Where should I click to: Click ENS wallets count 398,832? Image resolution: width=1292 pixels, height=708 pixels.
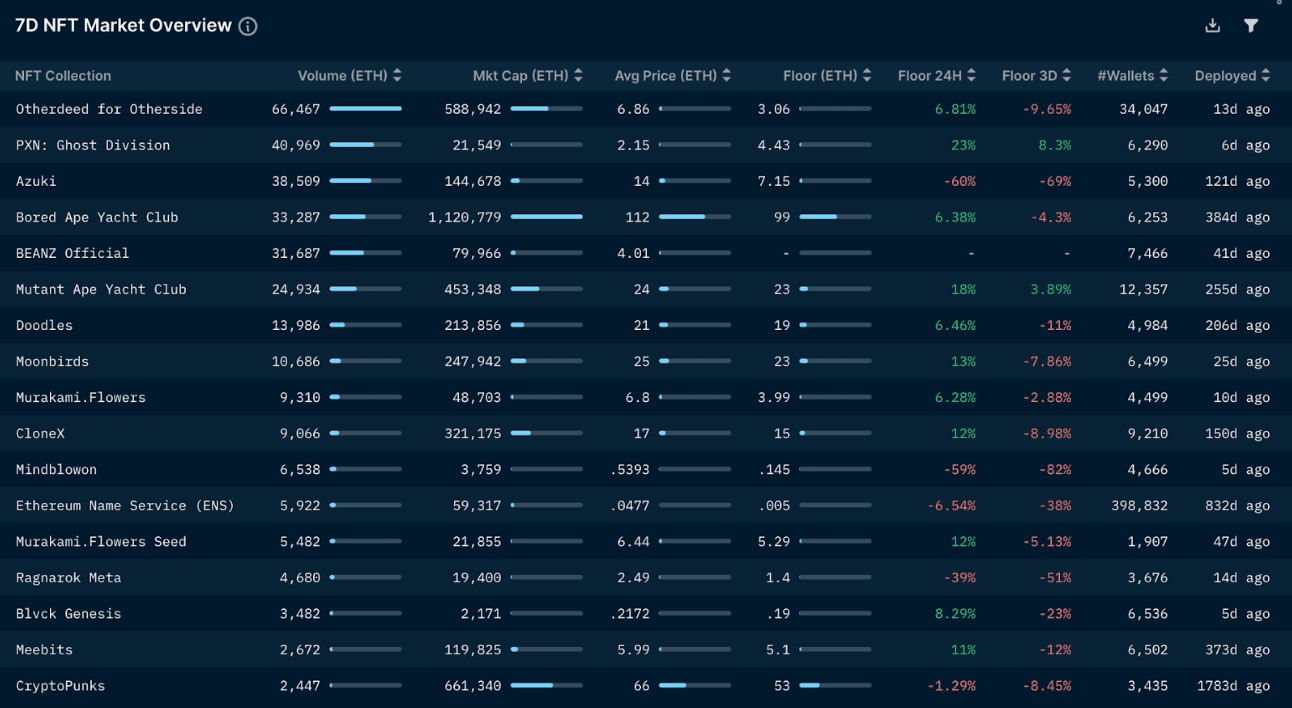(x=1139, y=505)
